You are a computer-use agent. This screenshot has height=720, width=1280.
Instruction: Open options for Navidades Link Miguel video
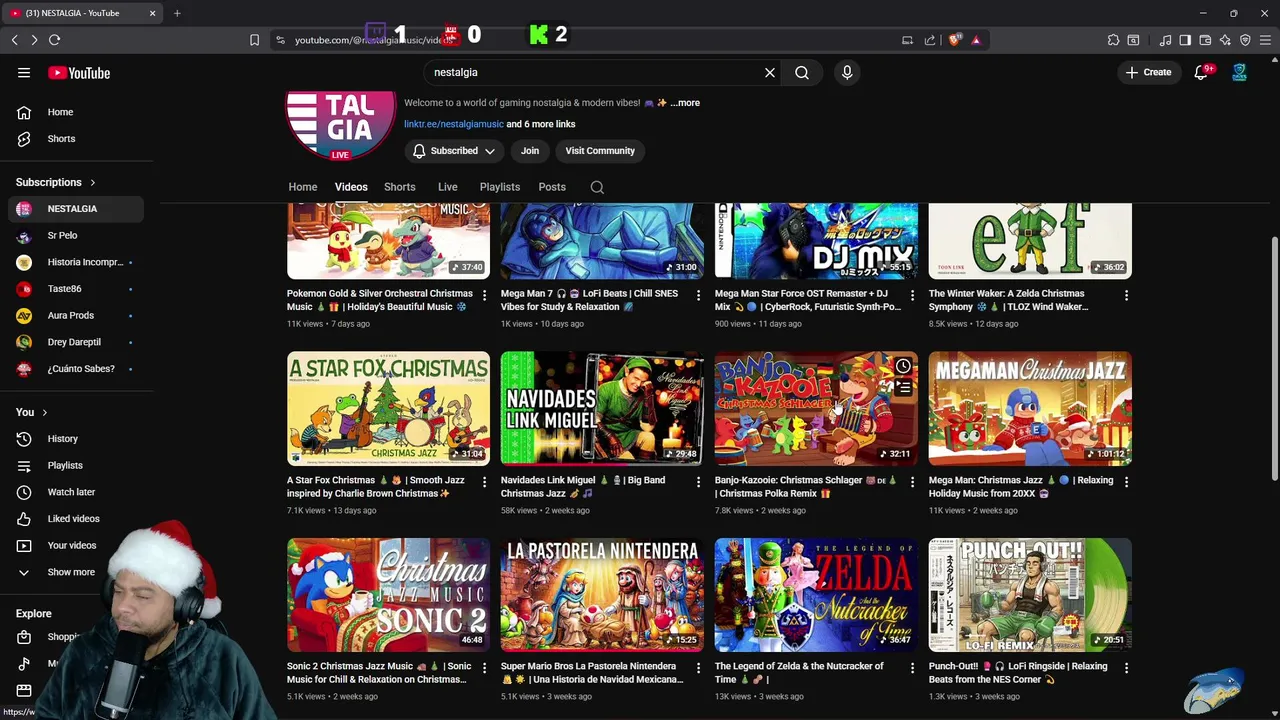click(x=698, y=481)
